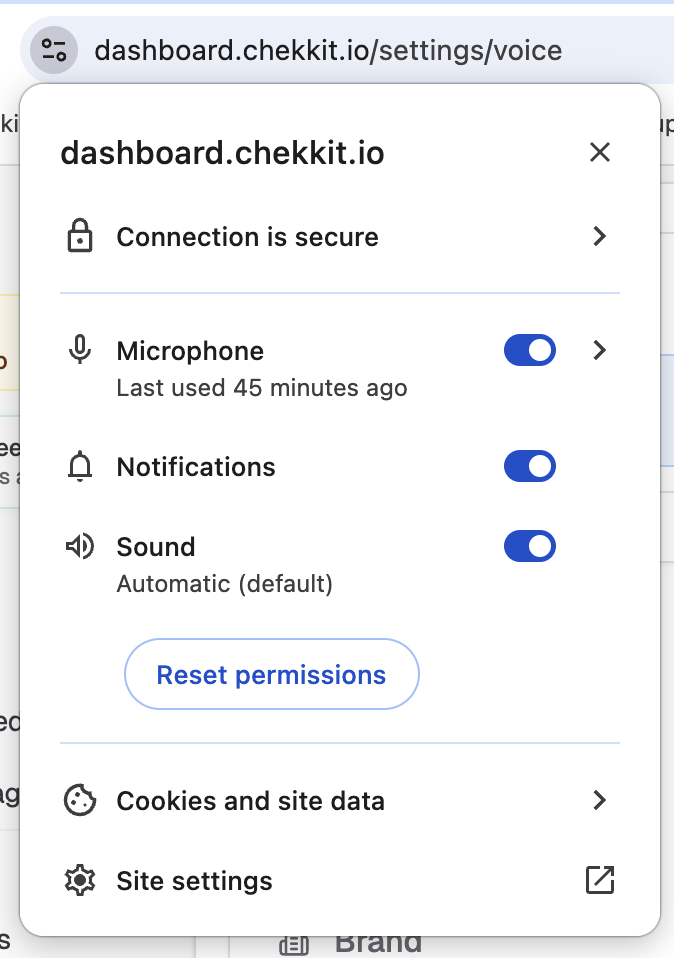The width and height of the screenshot is (674, 958).
Task: Switch off the Sound toggle
Action: (530, 546)
